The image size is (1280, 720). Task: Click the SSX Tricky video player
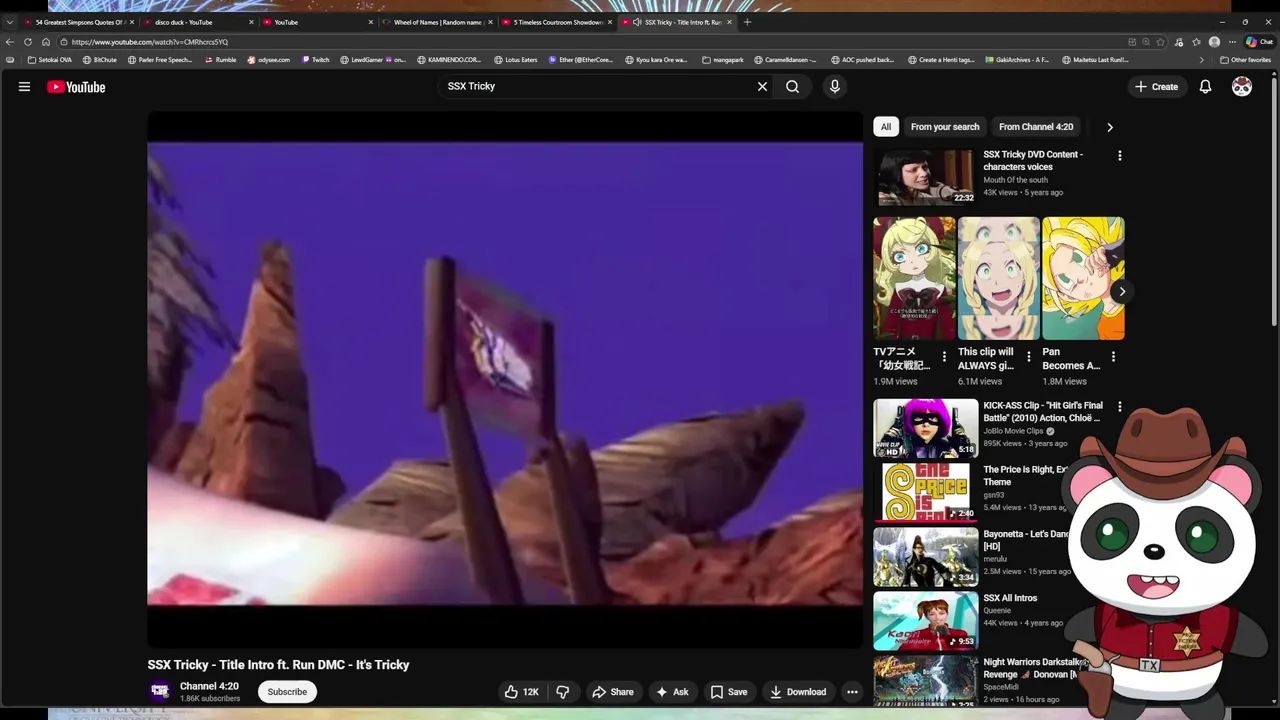505,379
